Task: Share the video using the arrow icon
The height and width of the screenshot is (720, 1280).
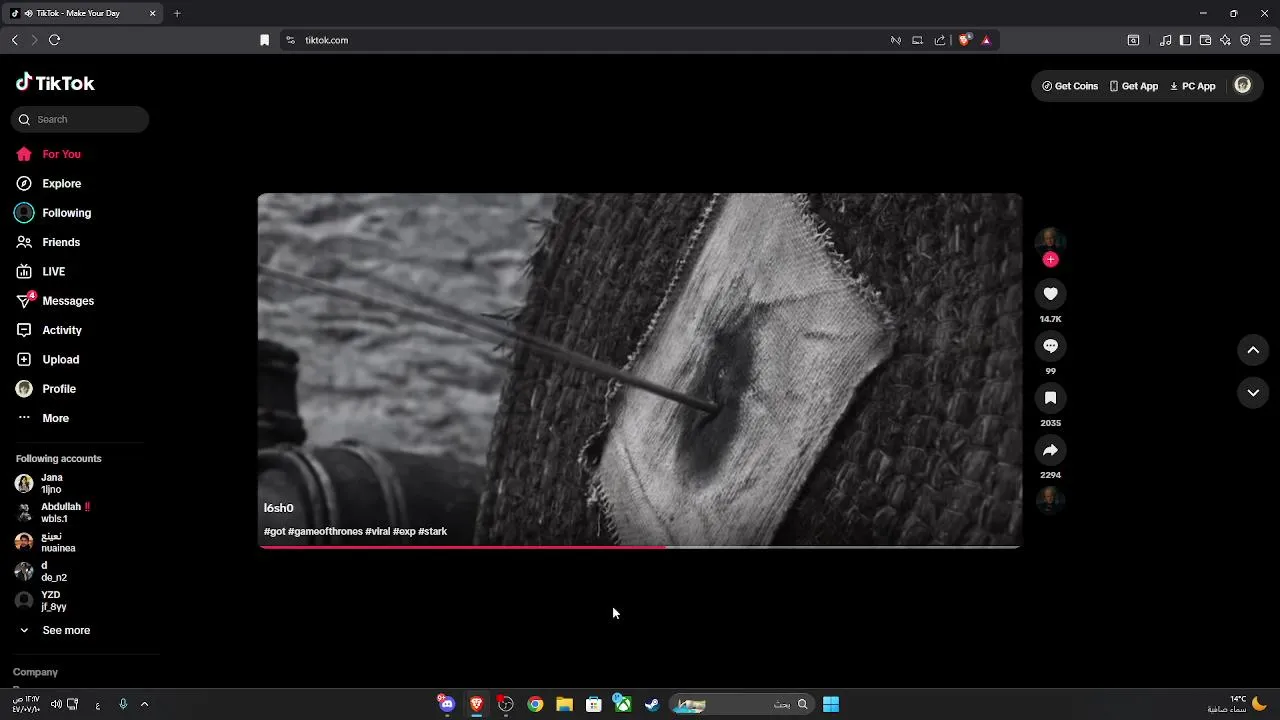Action: pyautogui.click(x=1050, y=449)
